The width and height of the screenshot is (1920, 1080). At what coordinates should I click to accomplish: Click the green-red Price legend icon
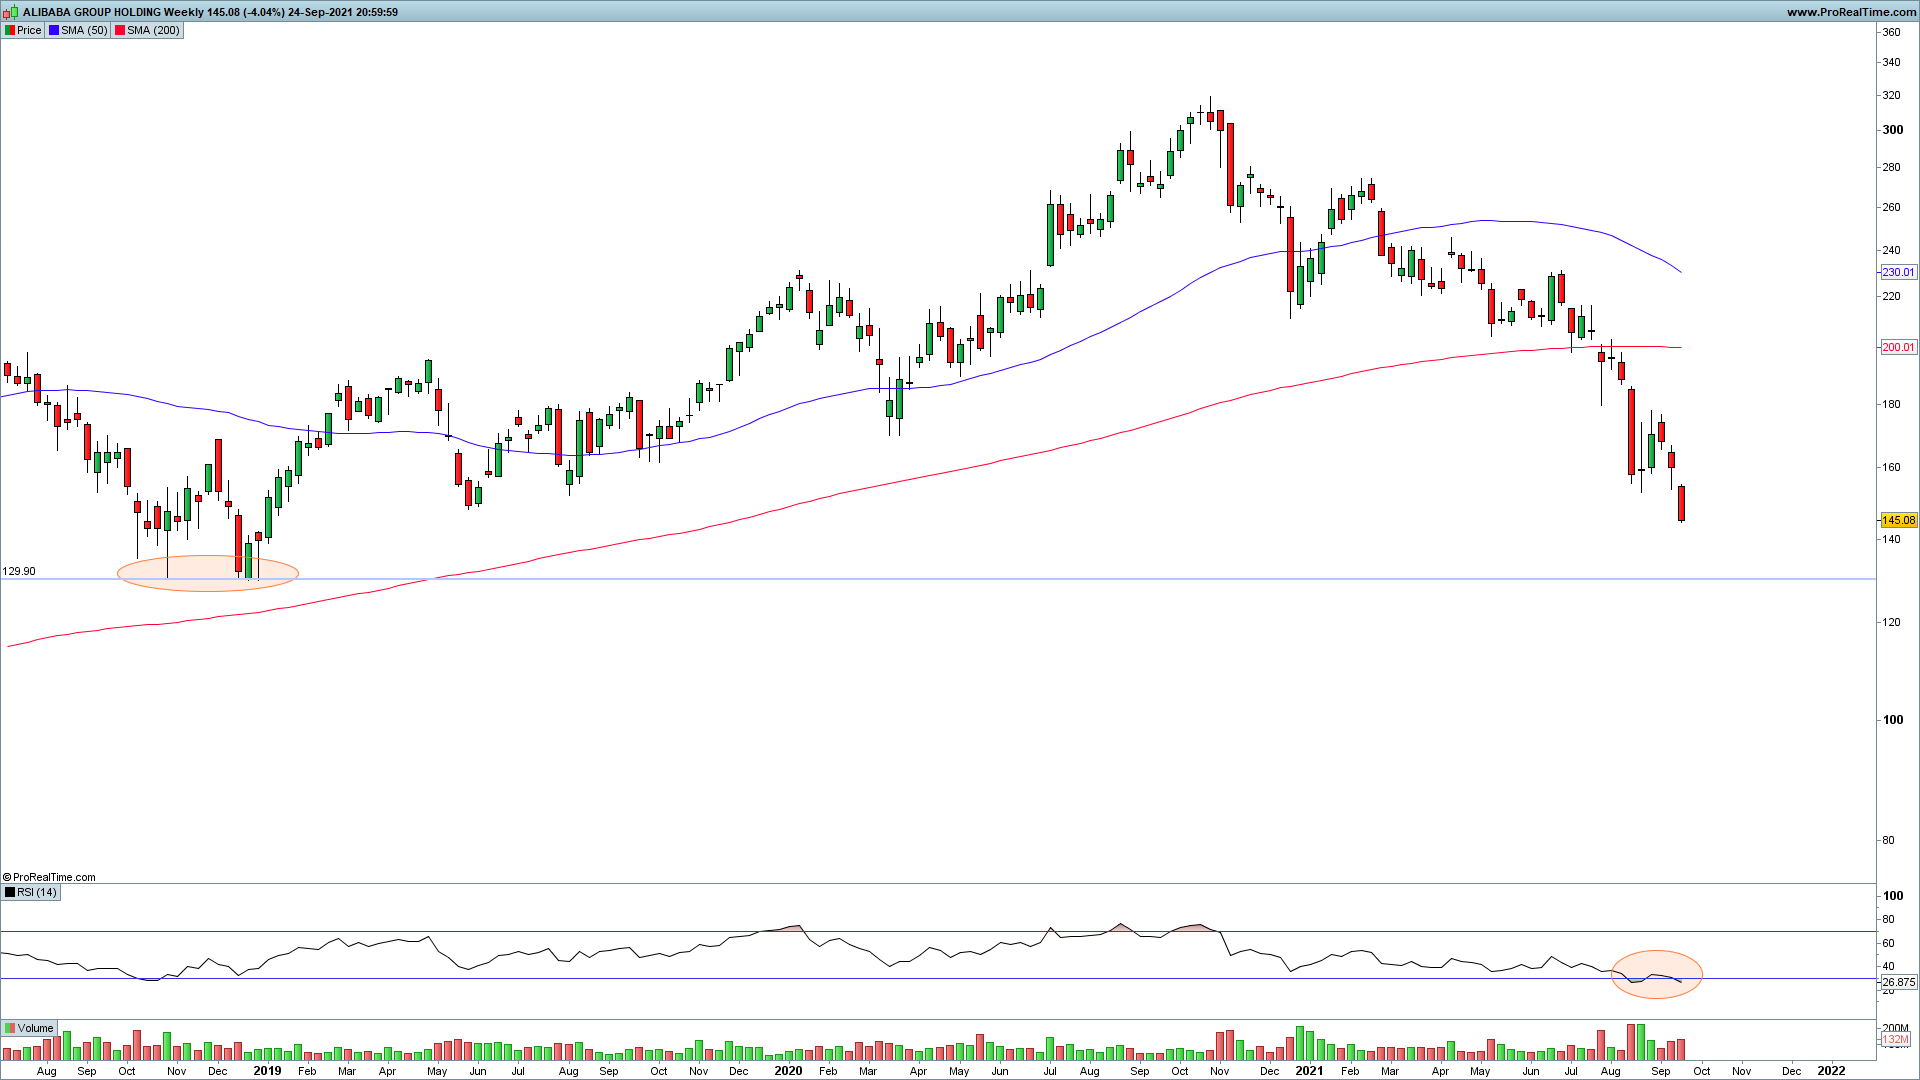(9, 30)
